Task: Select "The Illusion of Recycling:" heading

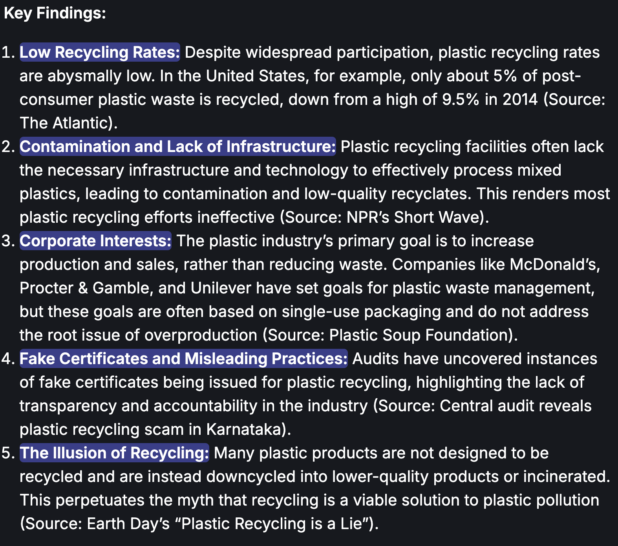Action: click(114, 453)
